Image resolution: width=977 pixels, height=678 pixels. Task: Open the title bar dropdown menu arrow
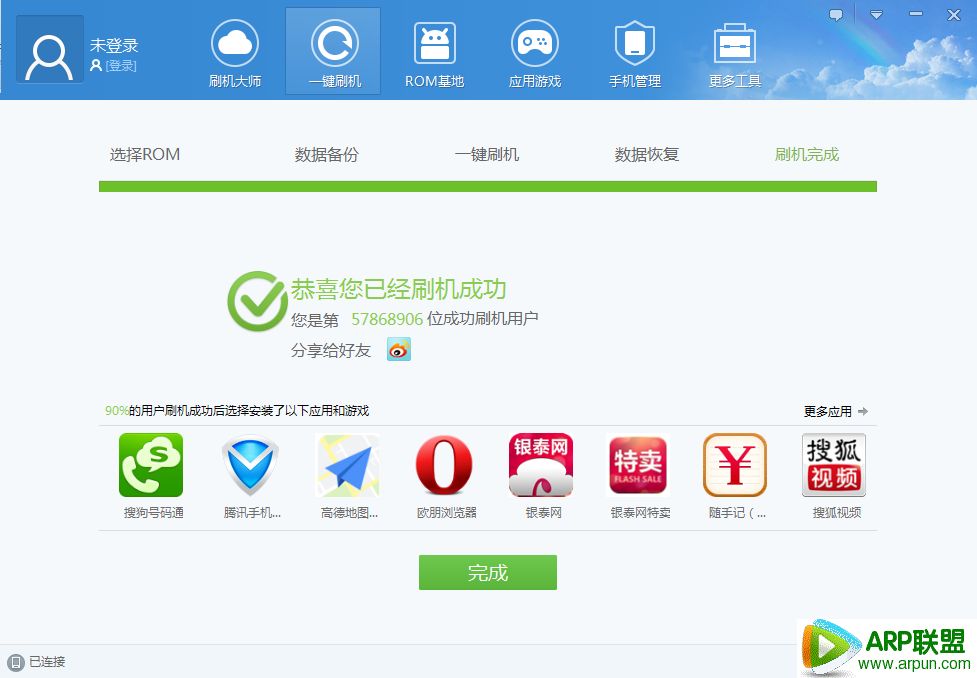point(877,15)
